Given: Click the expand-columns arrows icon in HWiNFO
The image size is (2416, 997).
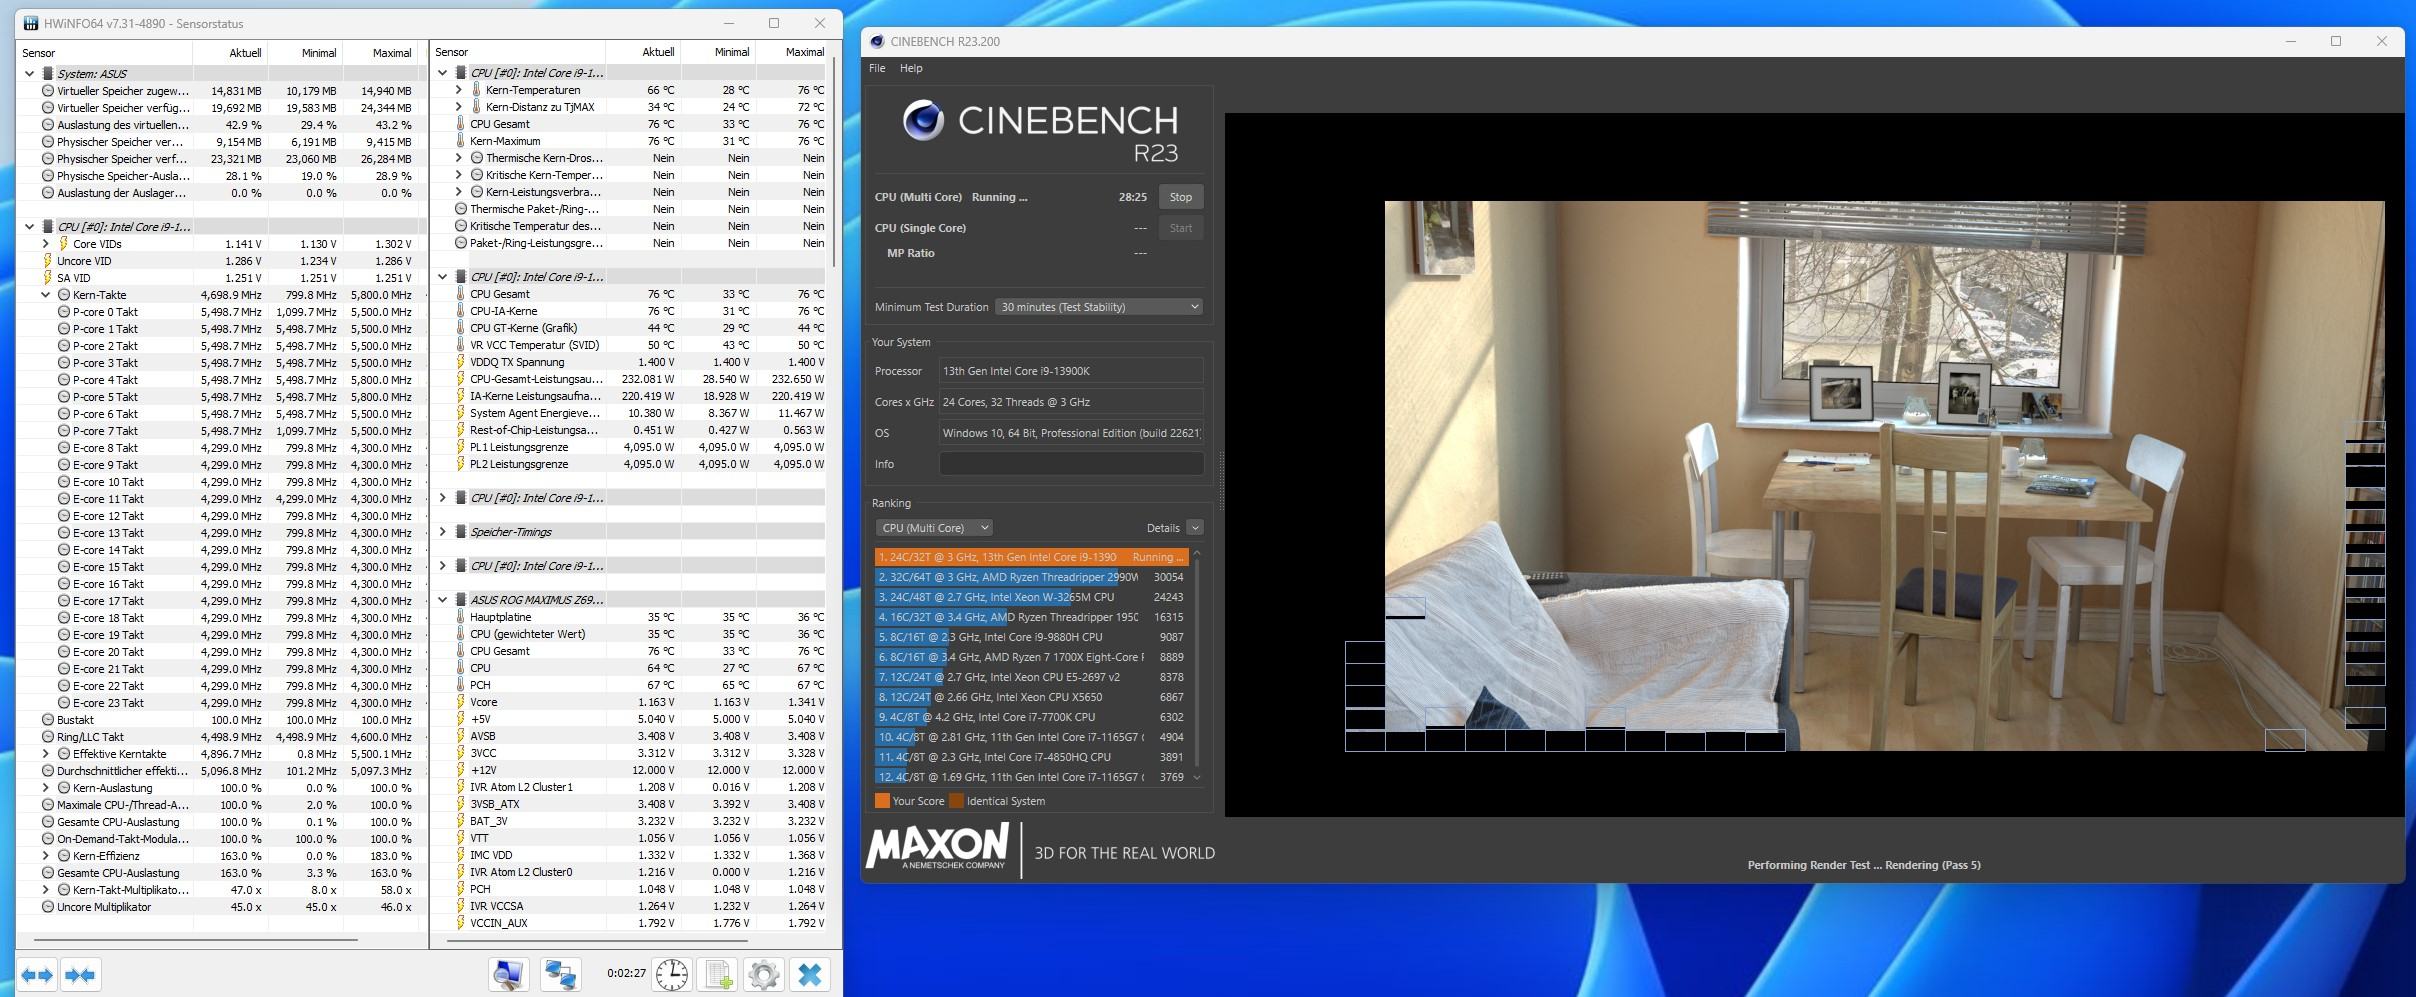Looking at the screenshot, I should (37, 975).
